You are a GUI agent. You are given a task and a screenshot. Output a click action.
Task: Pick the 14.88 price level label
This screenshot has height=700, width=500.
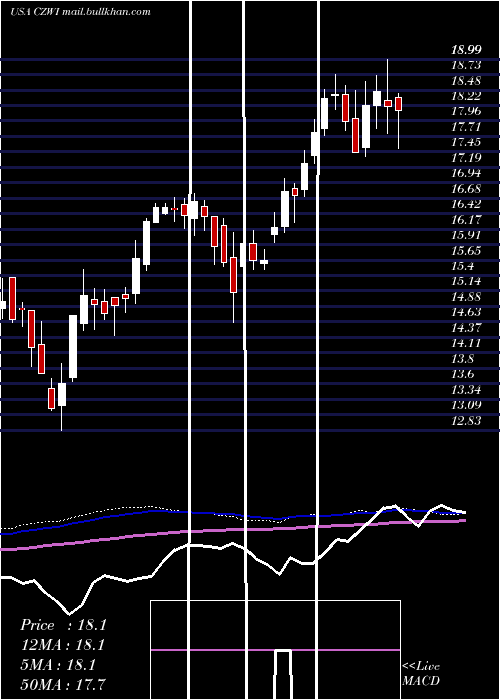click(x=466, y=297)
